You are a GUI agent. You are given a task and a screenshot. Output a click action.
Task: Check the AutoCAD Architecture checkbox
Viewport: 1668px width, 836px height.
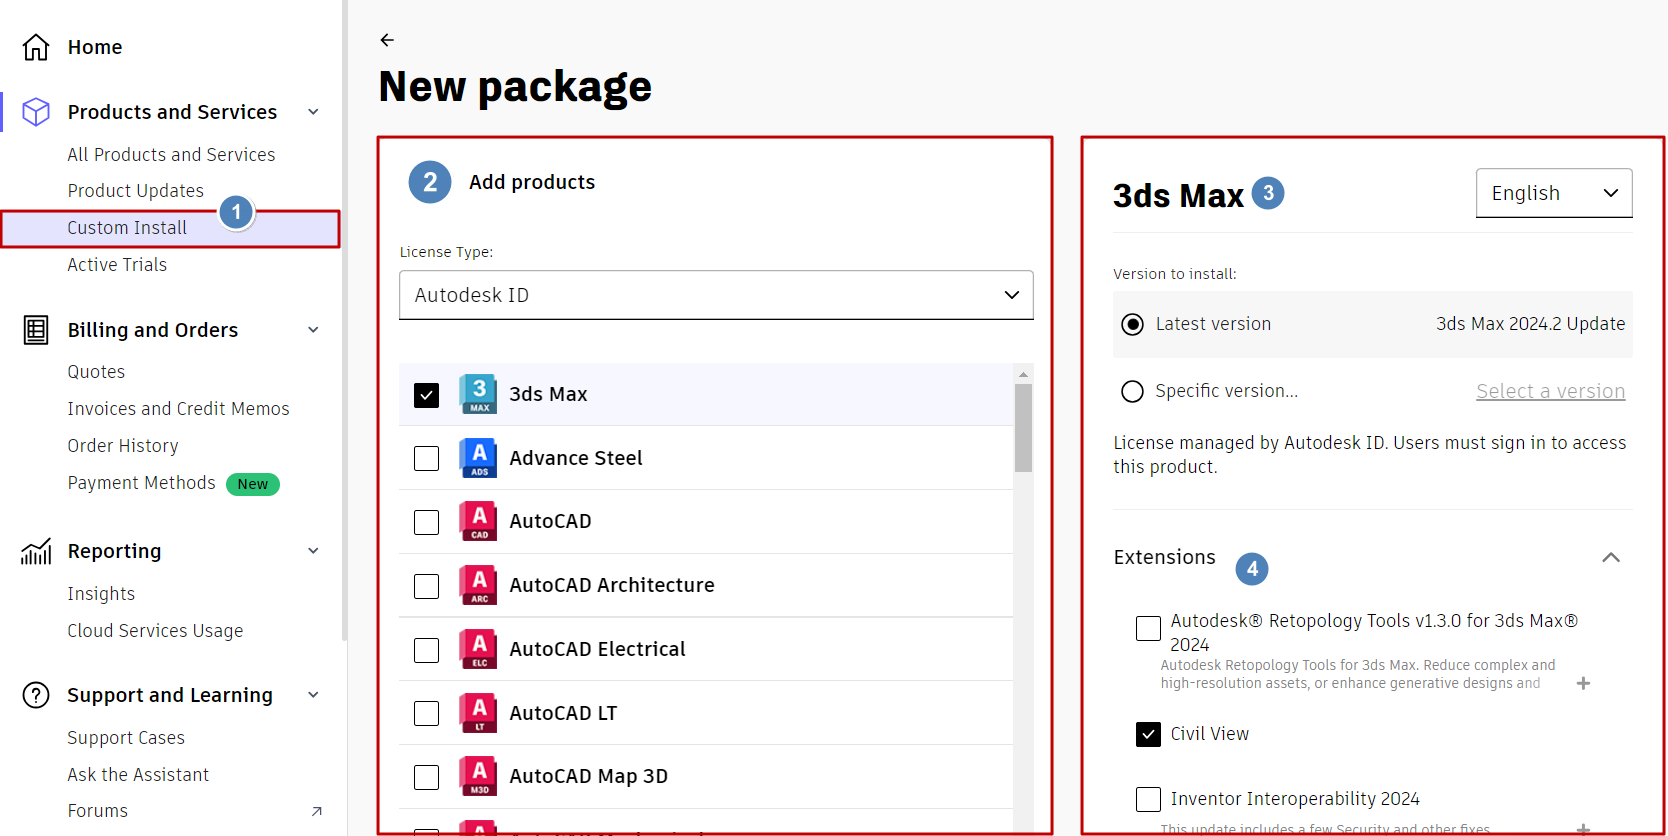pos(427,586)
